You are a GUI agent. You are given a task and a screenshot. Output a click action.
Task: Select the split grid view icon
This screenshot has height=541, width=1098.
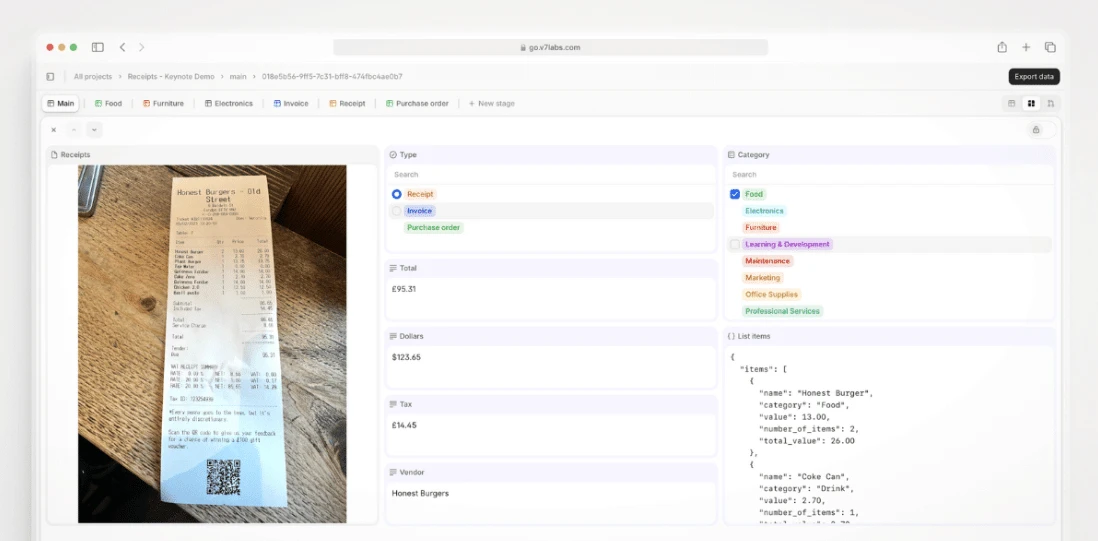pyautogui.click(x=1031, y=103)
